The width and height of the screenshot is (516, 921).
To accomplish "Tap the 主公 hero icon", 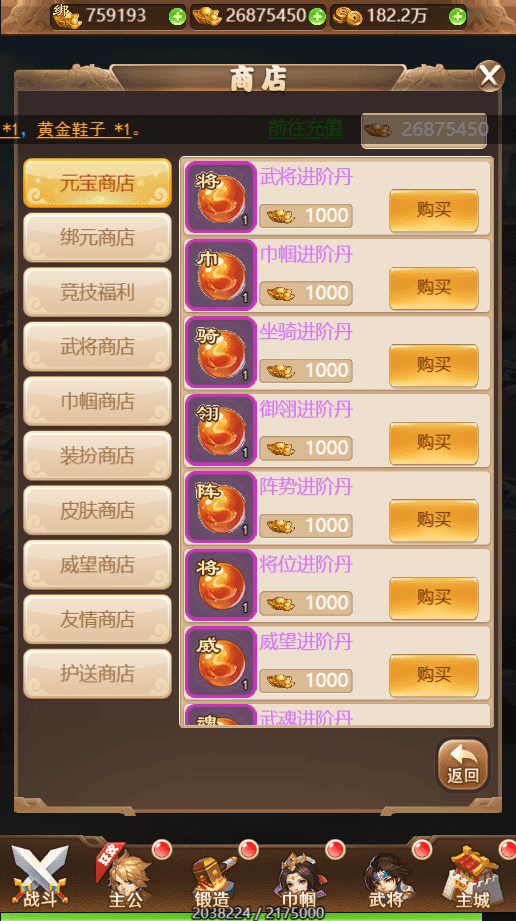I will coord(126,876).
